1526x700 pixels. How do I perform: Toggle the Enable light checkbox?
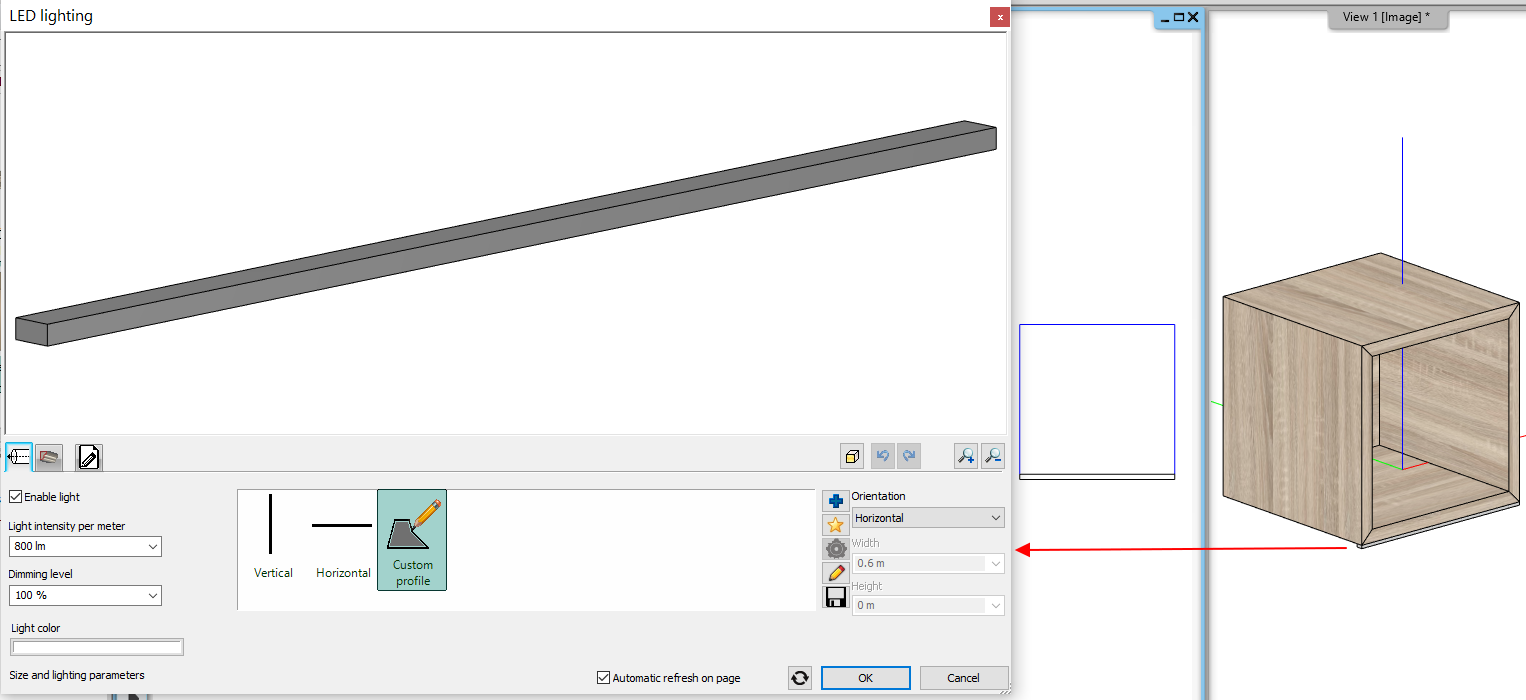15,497
